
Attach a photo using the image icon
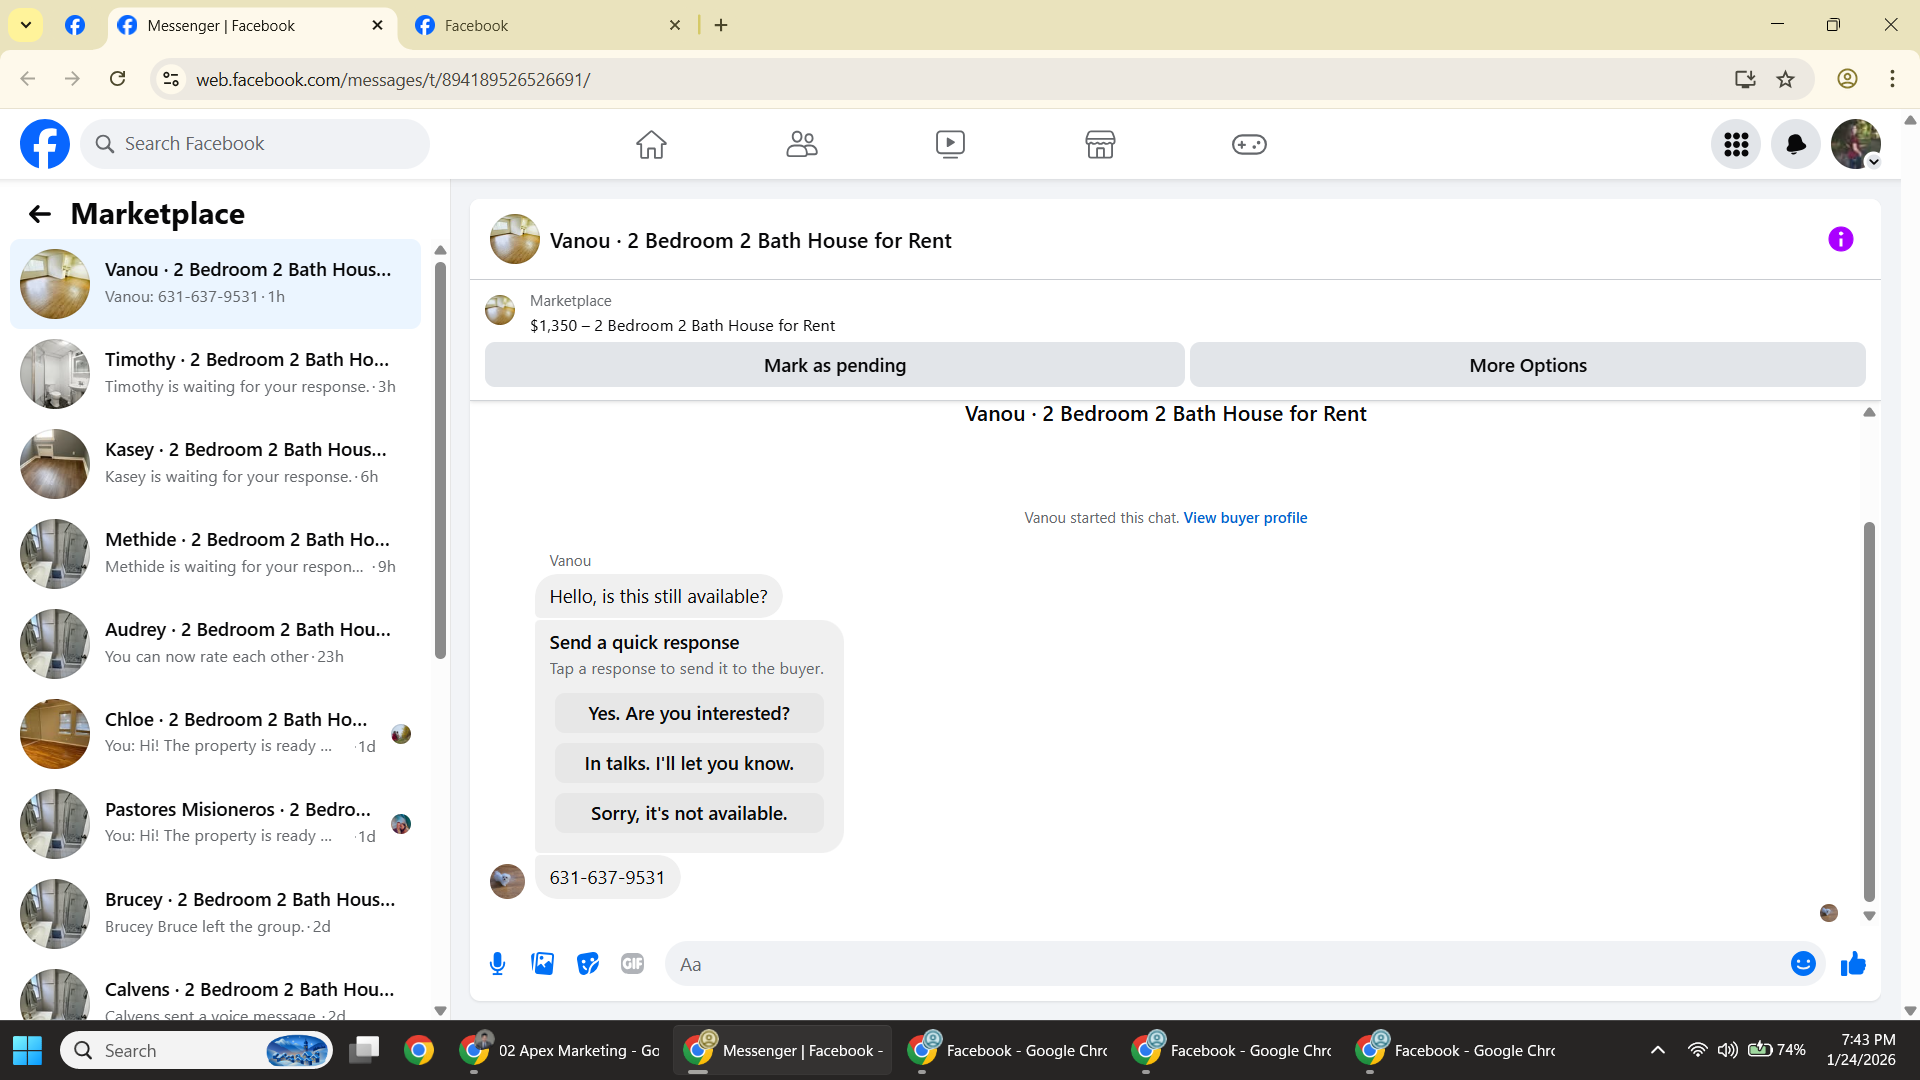point(542,964)
